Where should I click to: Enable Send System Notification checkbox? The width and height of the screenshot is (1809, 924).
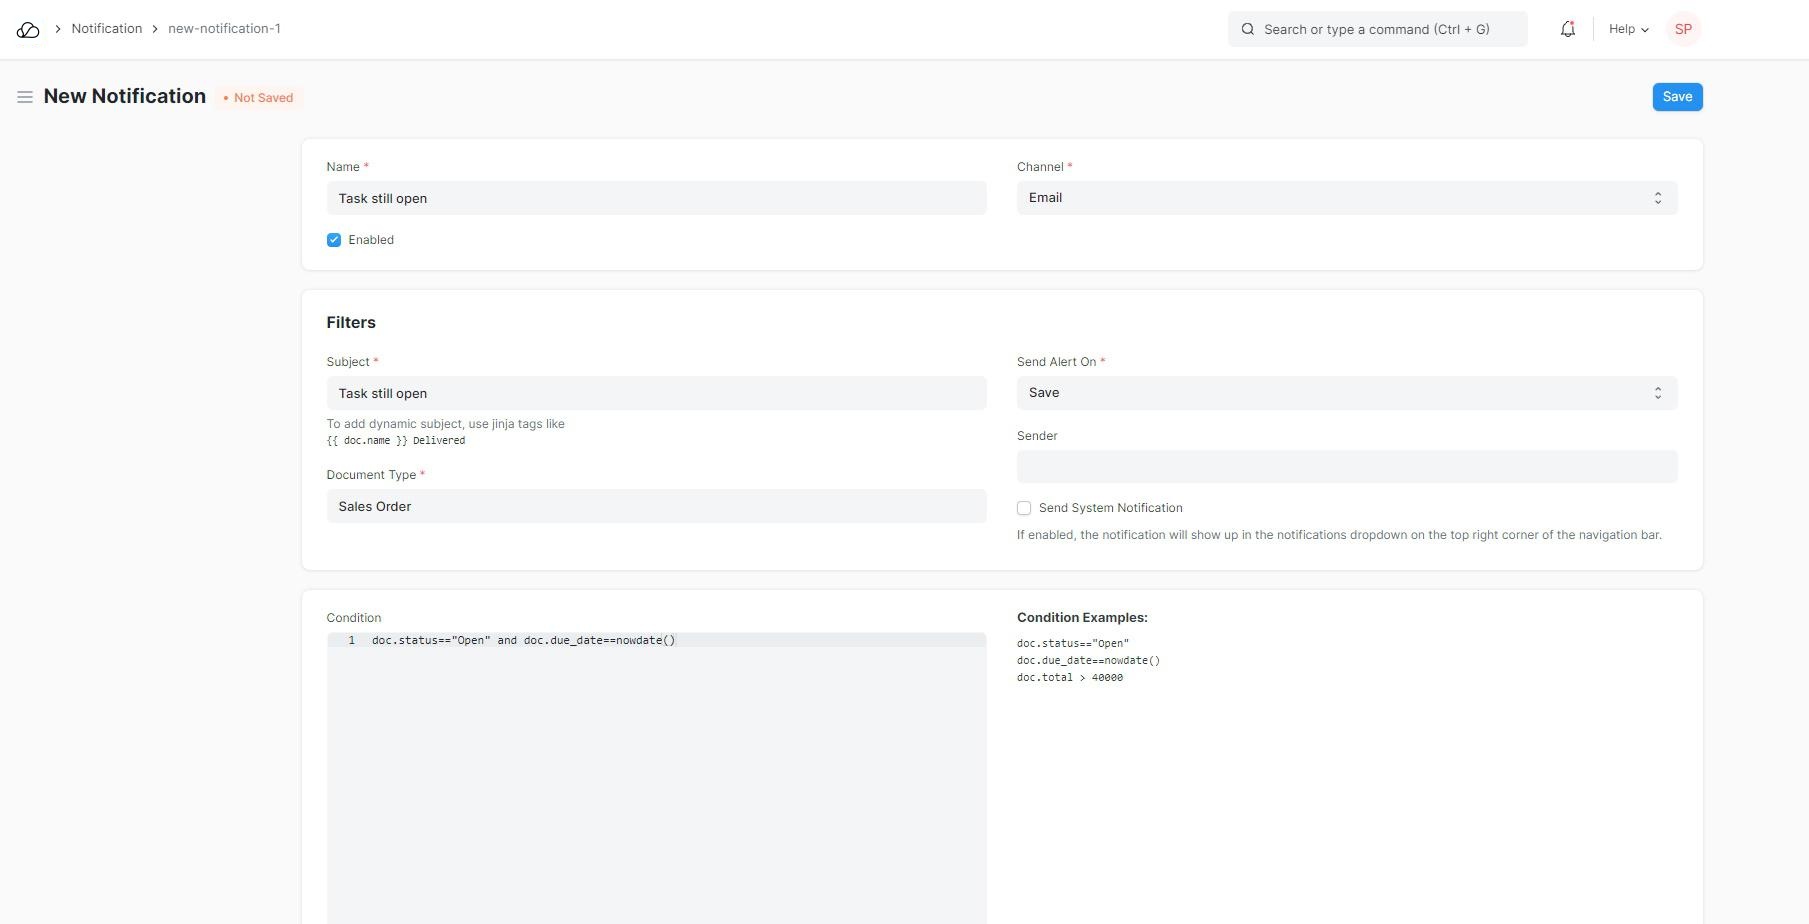pyautogui.click(x=1024, y=508)
